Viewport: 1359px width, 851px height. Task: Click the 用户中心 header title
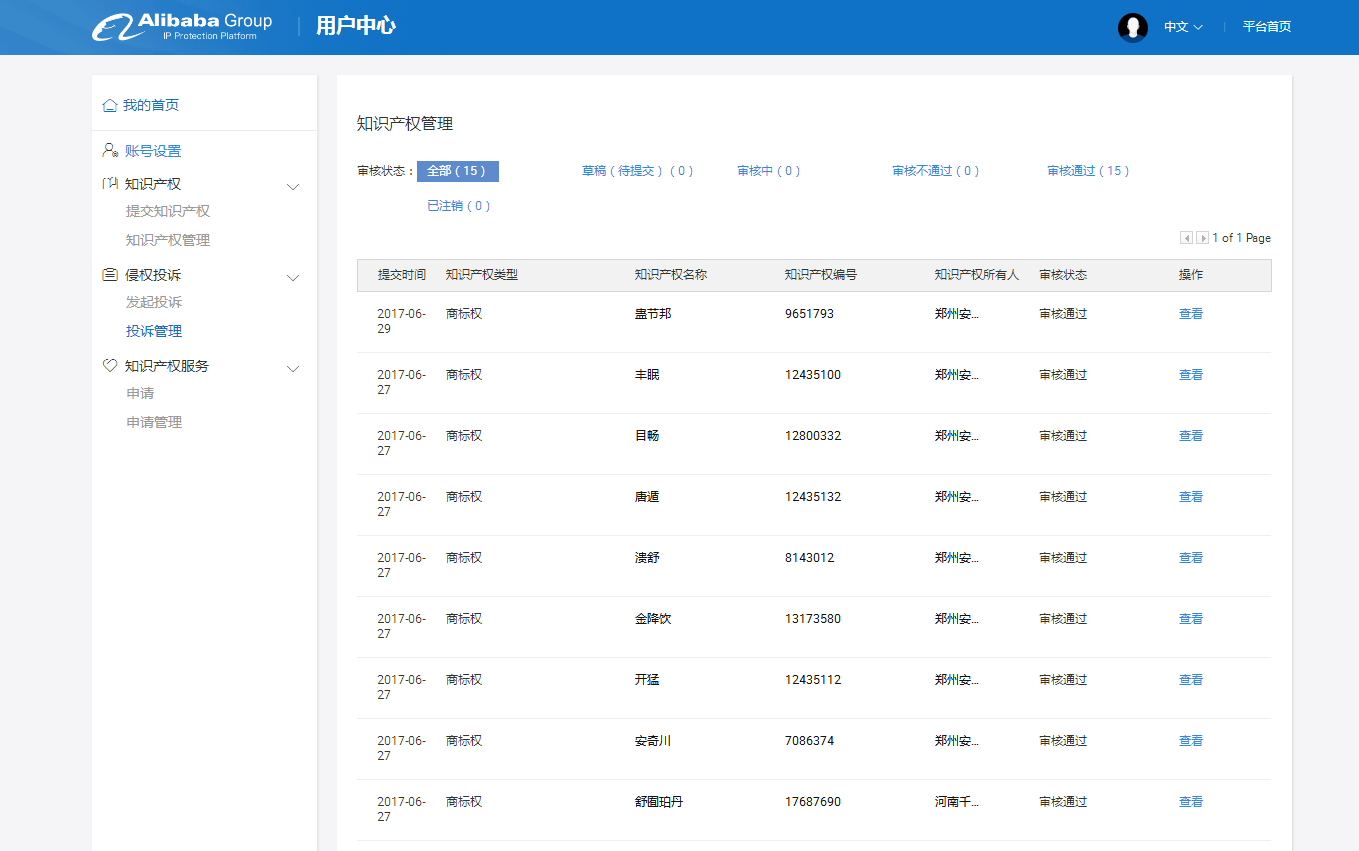pos(356,26)
